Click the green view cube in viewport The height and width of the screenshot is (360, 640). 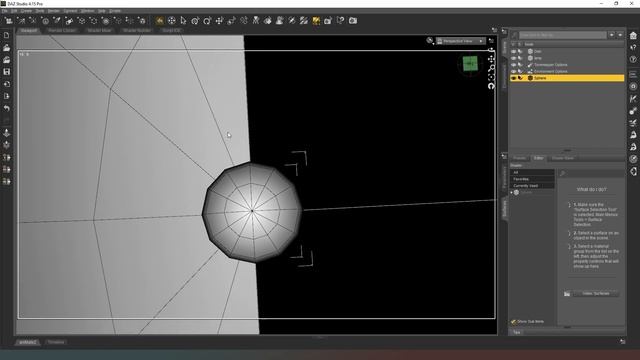click(x=470, y=64)
